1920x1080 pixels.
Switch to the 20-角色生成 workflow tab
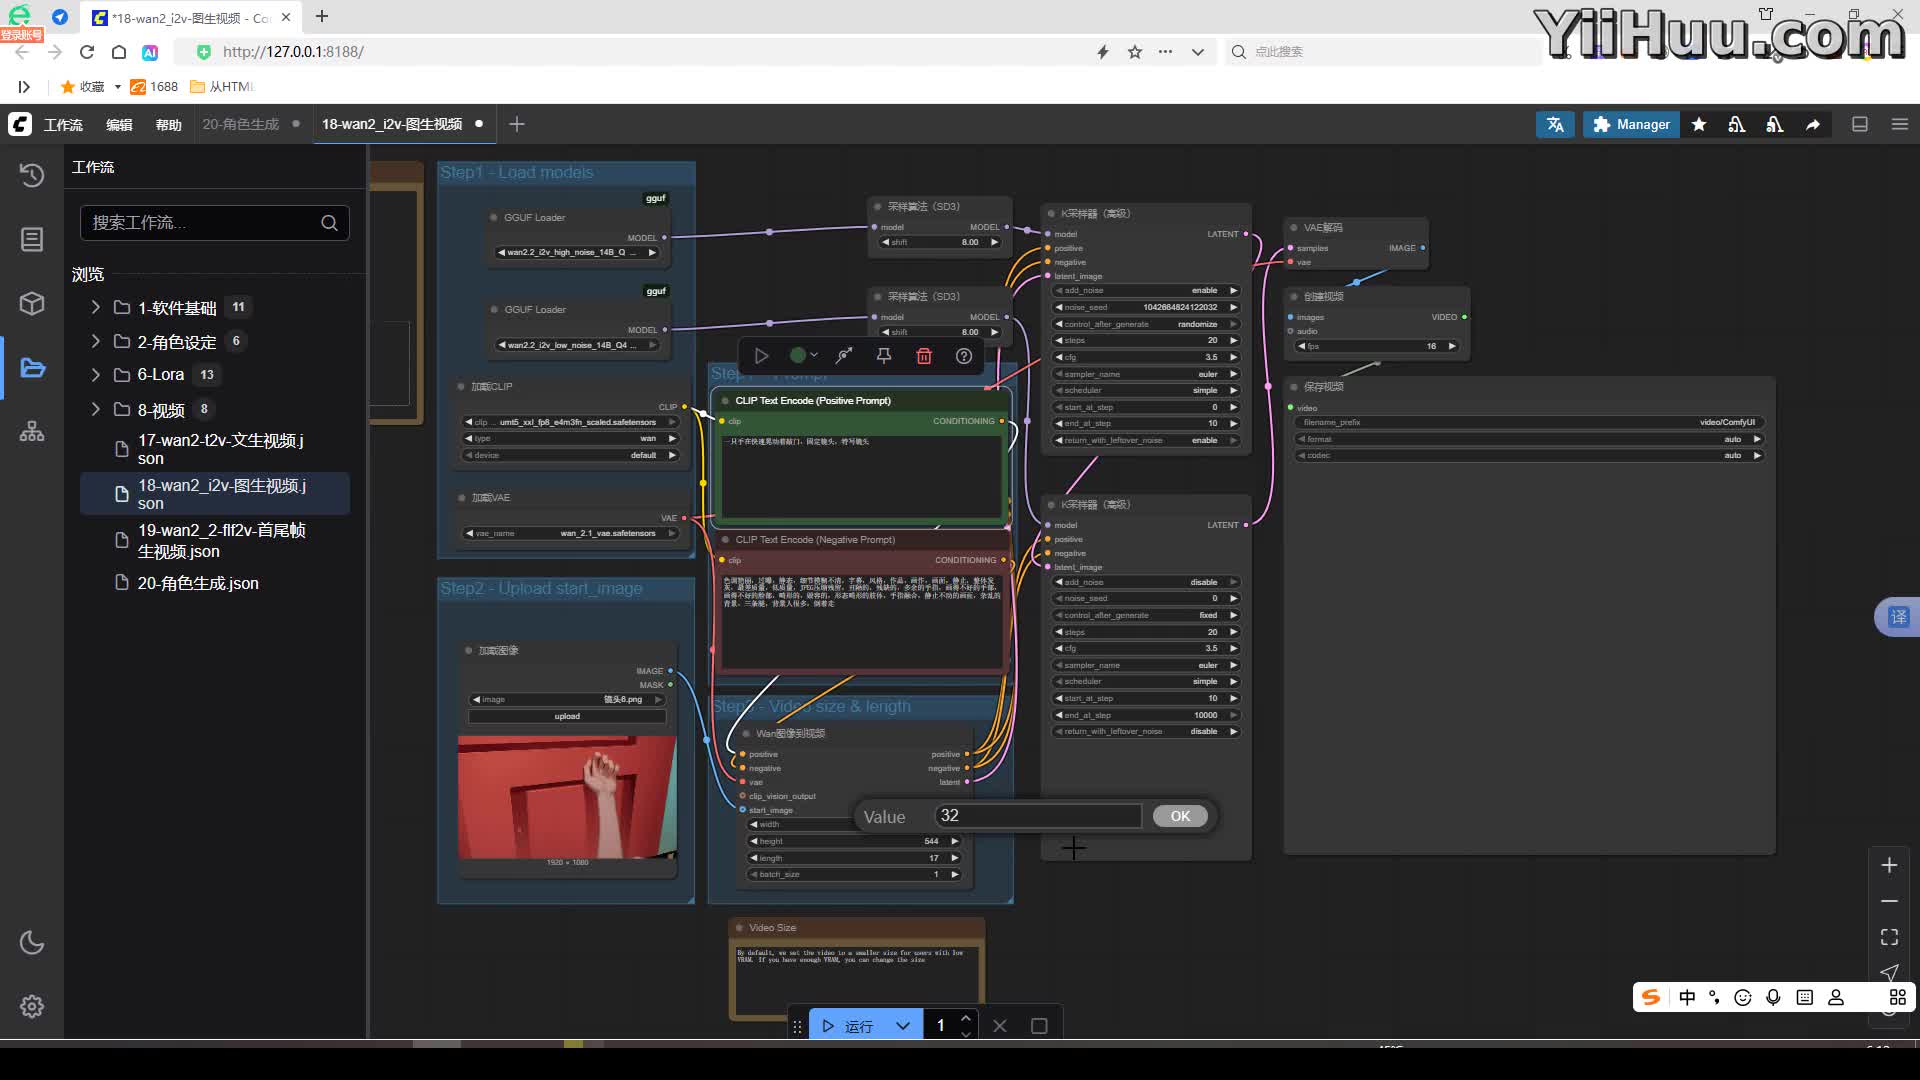tap(241, 124)
